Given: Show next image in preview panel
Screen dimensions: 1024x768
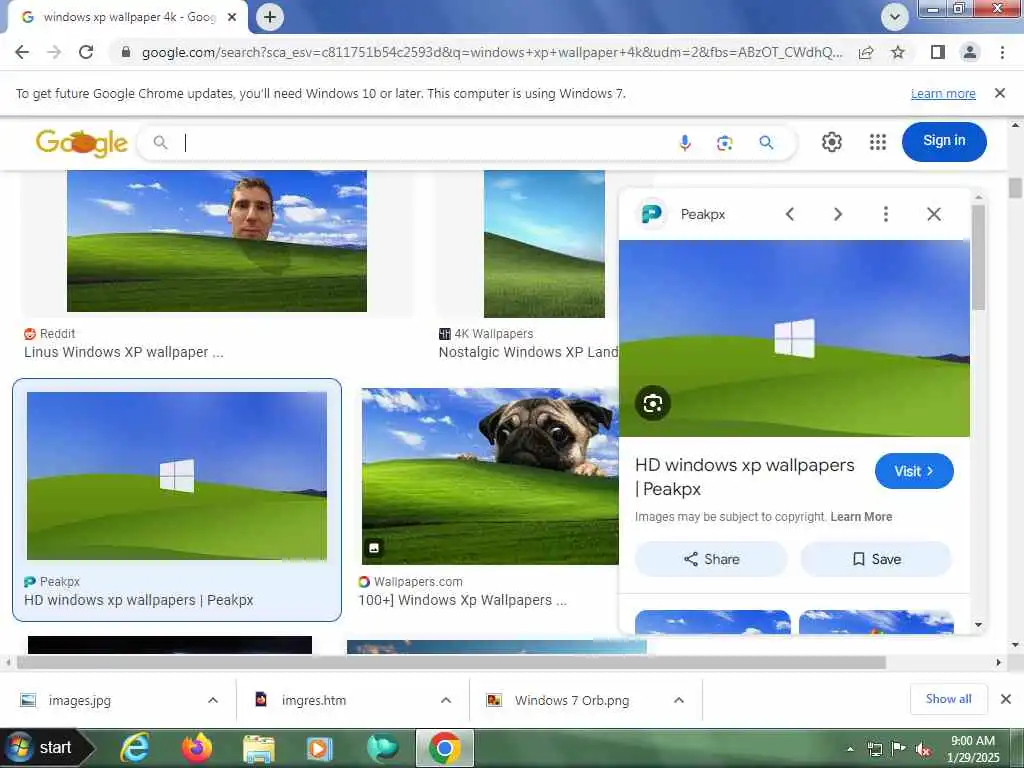Looking at the screenshot, I should tap(838, 214).
